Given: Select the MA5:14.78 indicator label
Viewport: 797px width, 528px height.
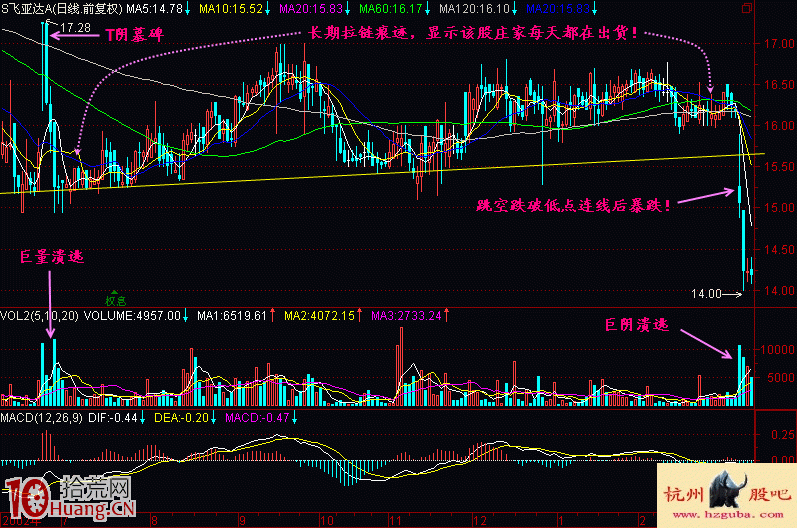Looking at the screenshot, I should click(154, 9).
